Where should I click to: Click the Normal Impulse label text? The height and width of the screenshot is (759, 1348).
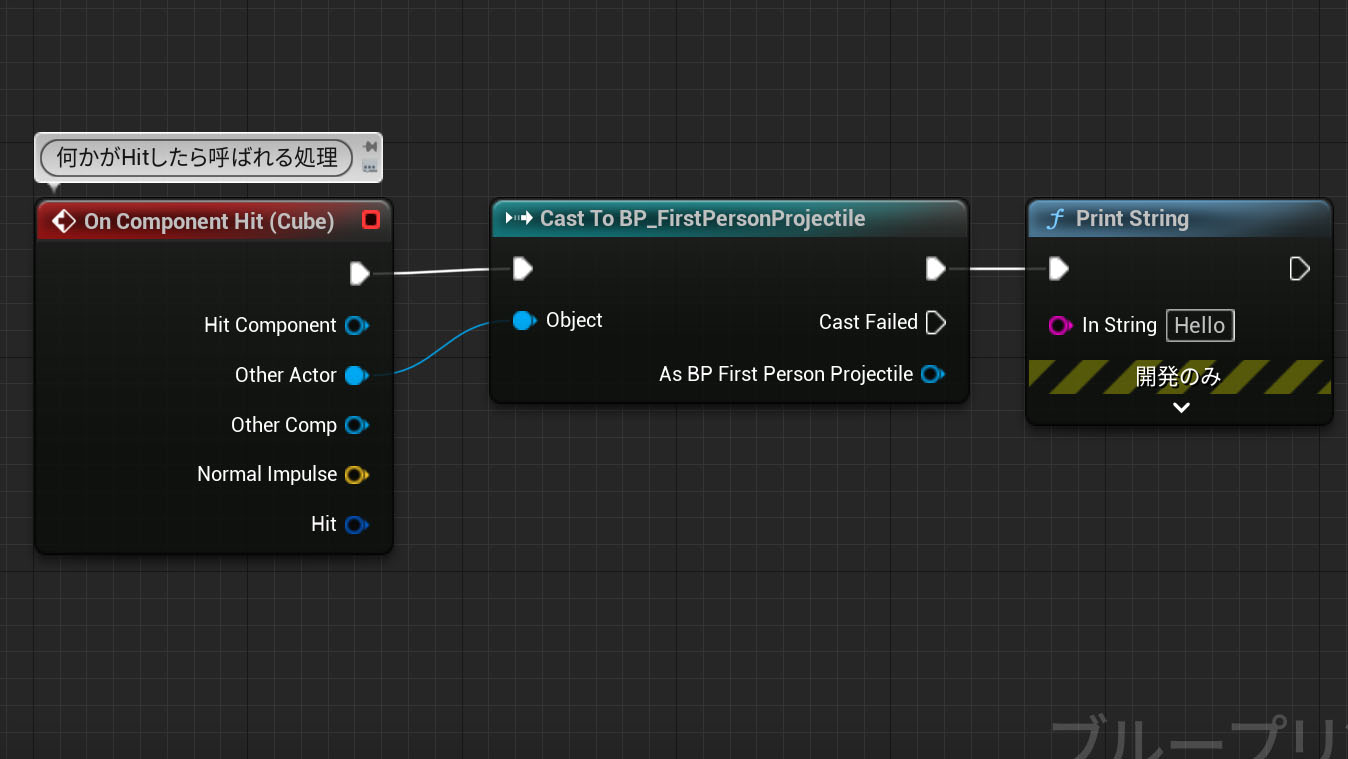pyautogui.click(x=267, y=474)
